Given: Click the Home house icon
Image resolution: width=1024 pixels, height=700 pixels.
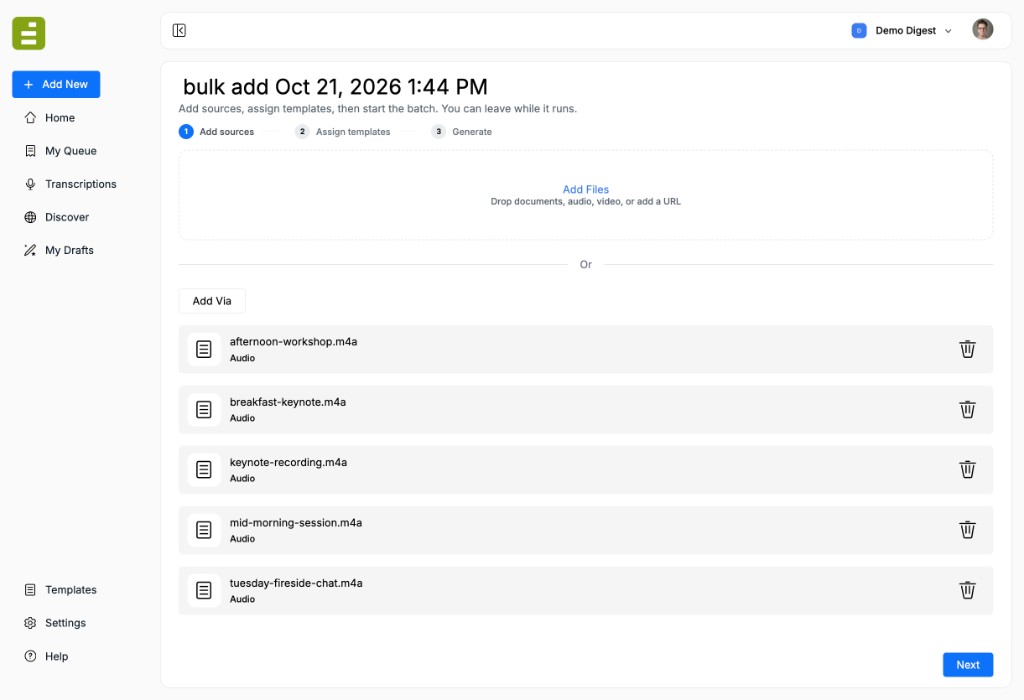Looking at the screenshot, I should tap(30, 118).
